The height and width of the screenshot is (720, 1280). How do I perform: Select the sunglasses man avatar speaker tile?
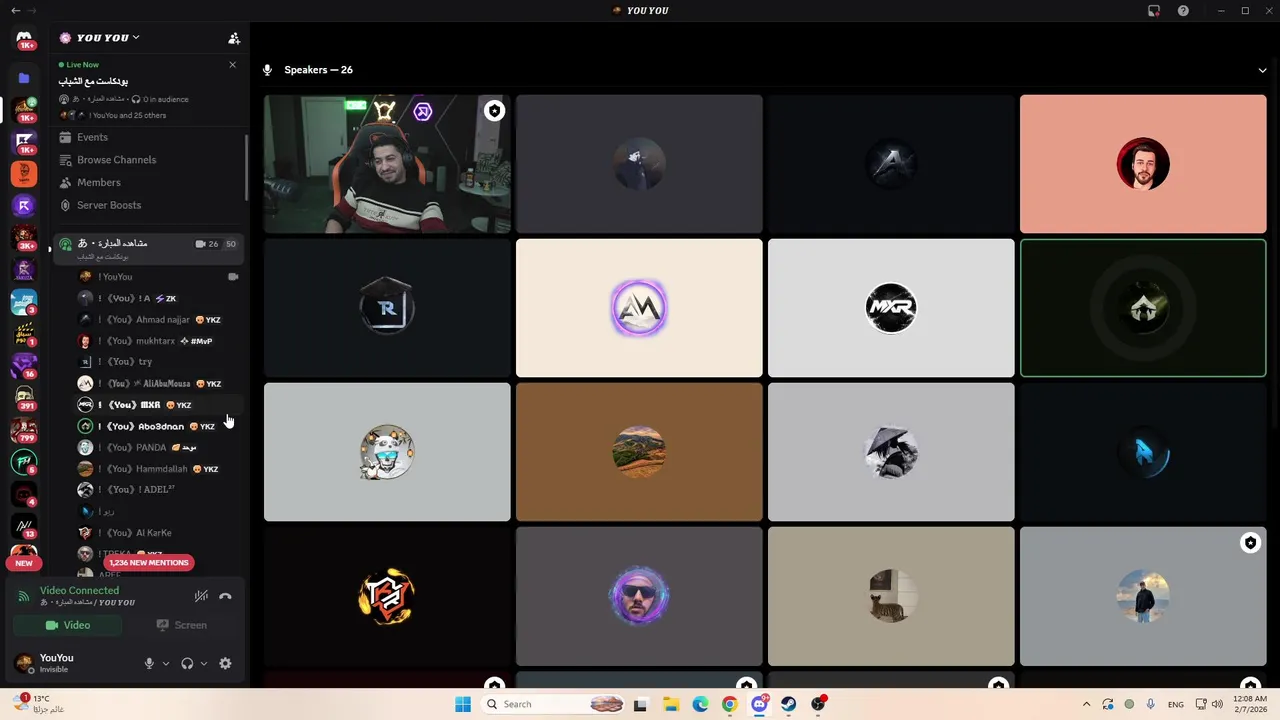pos(639,596)
